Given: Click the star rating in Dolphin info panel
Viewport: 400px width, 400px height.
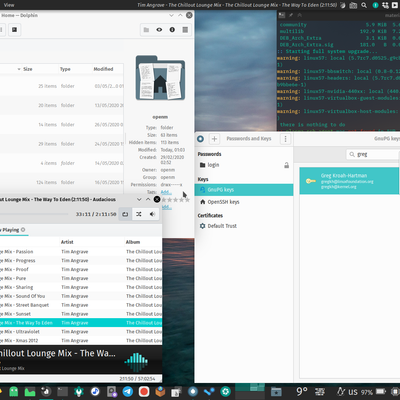Looking at the screenshot, I should coord(175,200).
